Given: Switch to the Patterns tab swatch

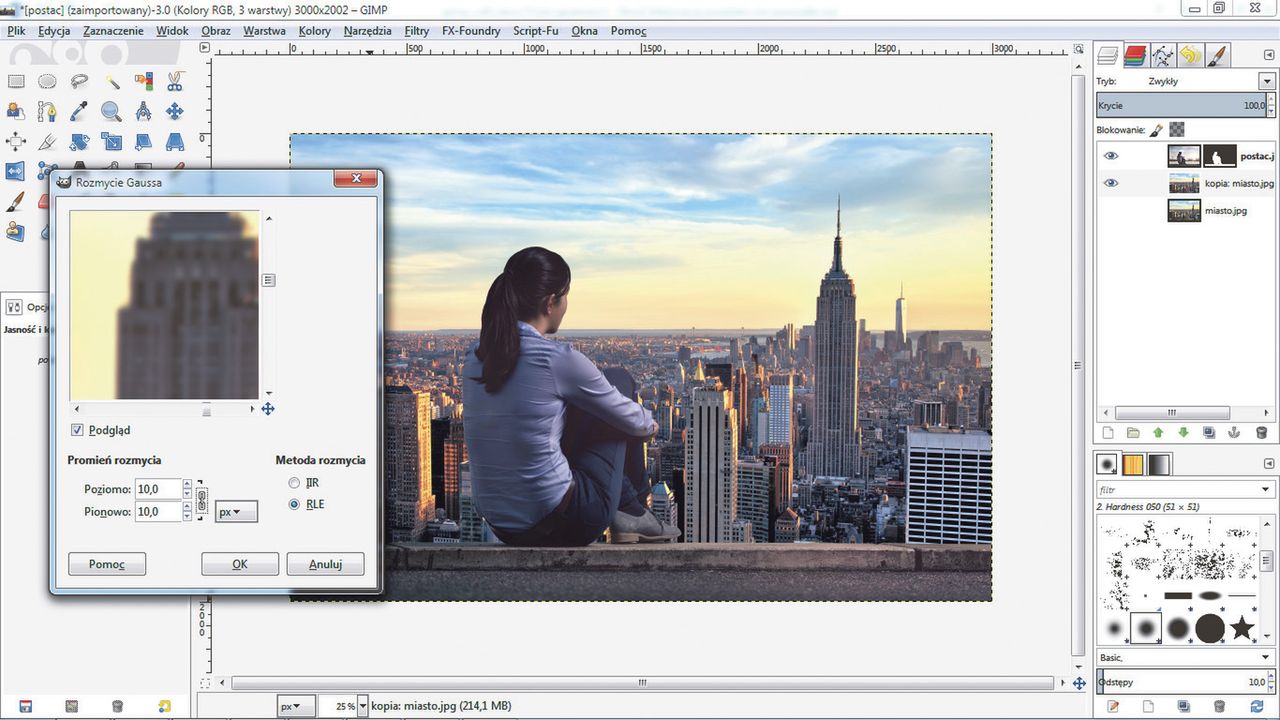Looking at the screenshot, I should pyautogui.click(x=1134, y=464).
